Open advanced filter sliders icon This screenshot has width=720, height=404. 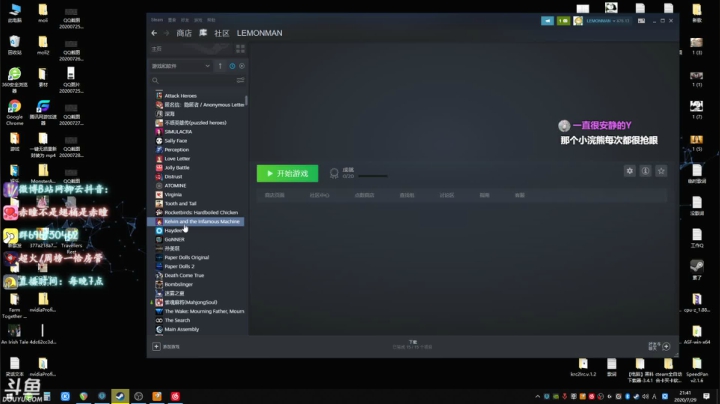tap(240, 80)
